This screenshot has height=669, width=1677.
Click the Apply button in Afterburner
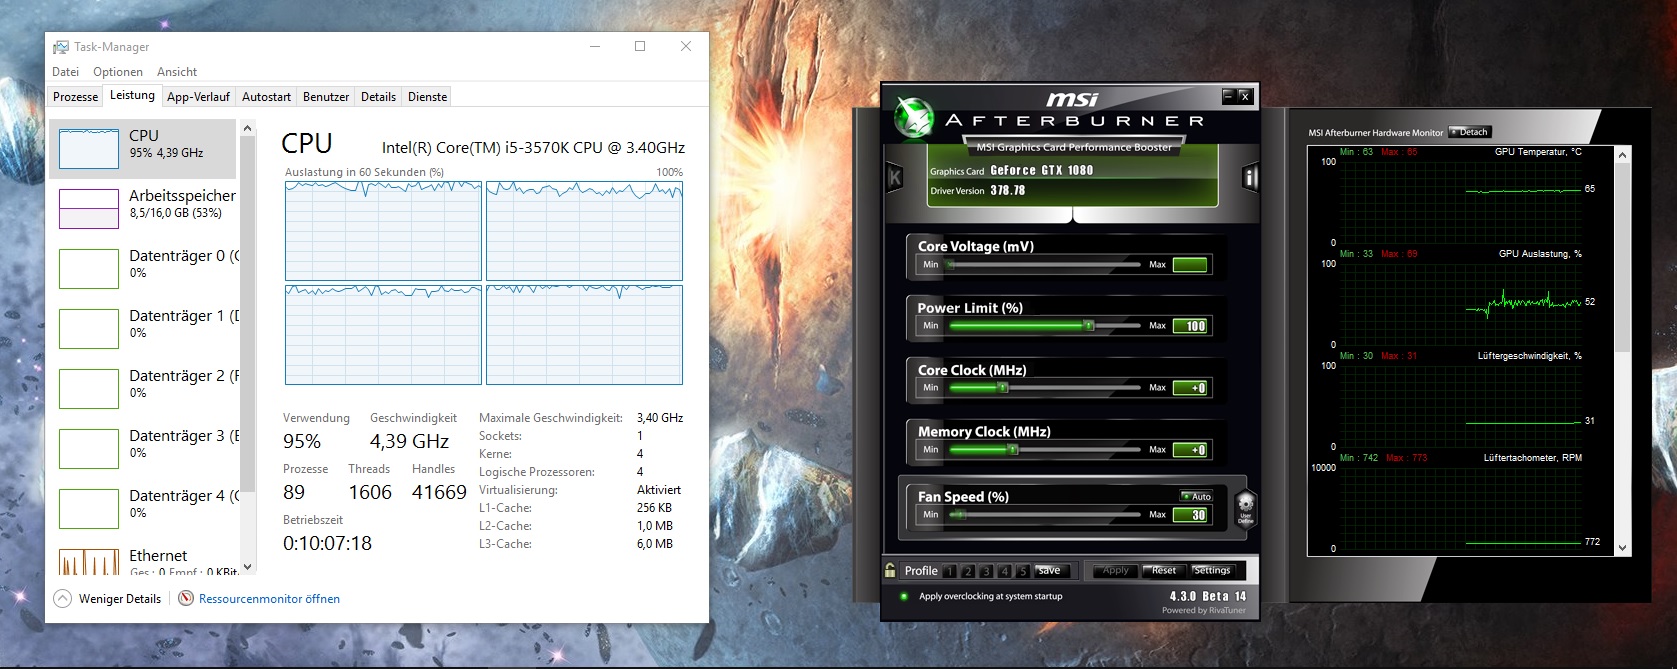1115,571
